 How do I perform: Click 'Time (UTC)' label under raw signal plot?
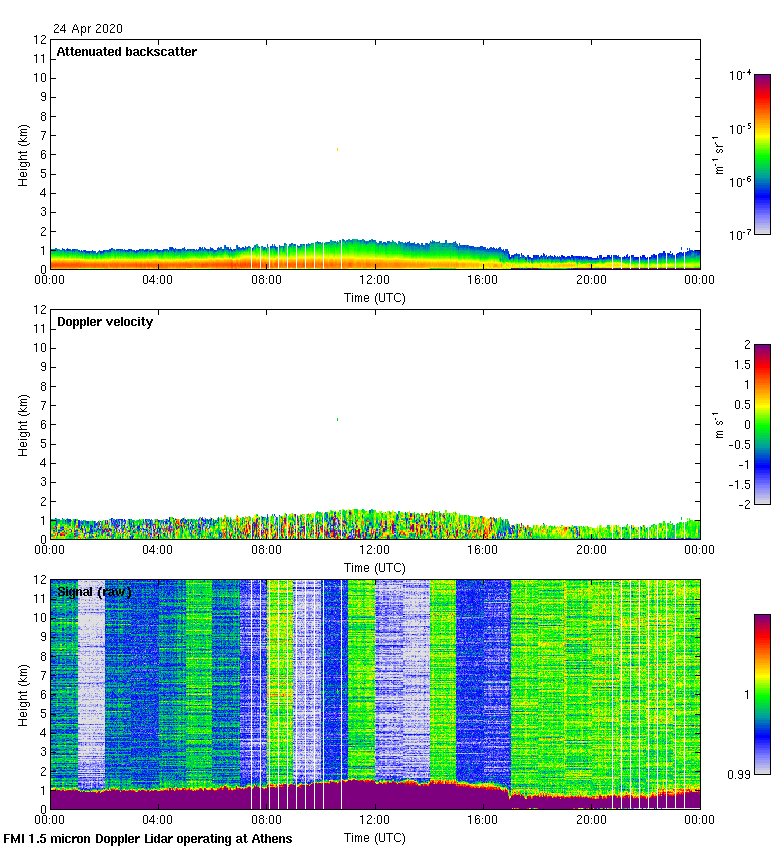click(x=375, y=837)
